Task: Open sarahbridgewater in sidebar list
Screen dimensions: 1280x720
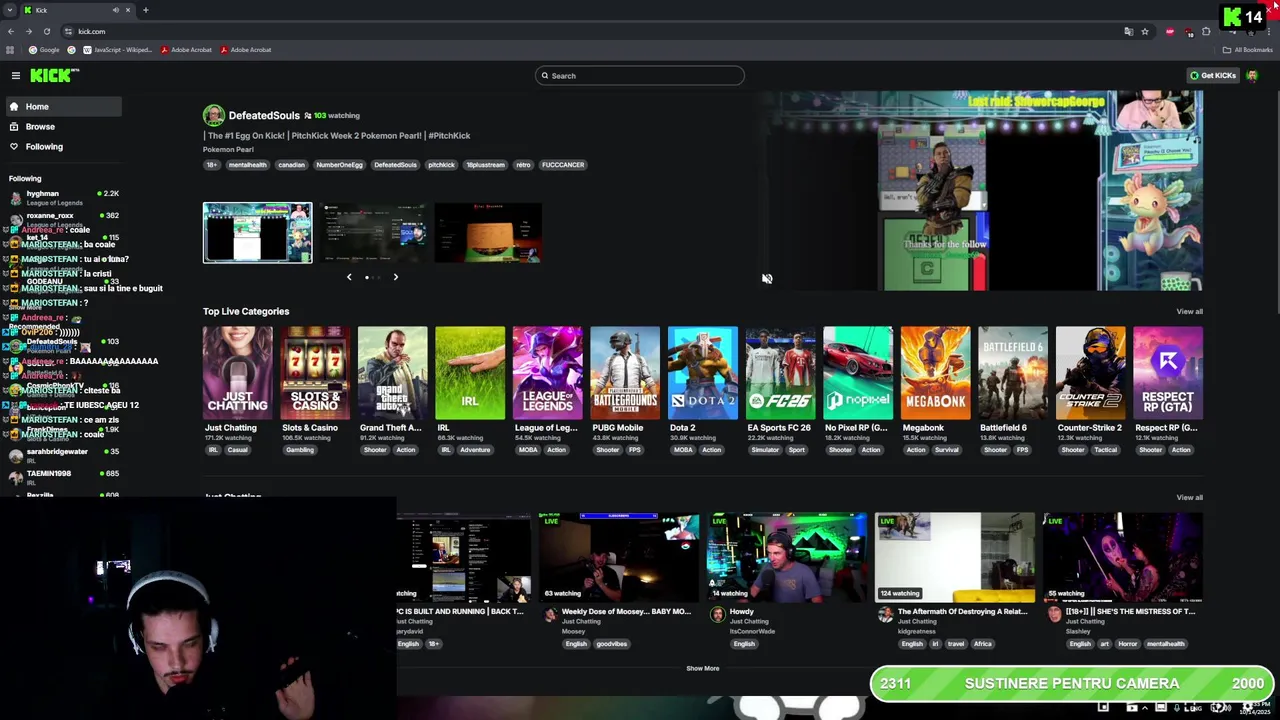Action: click(62, 455)
